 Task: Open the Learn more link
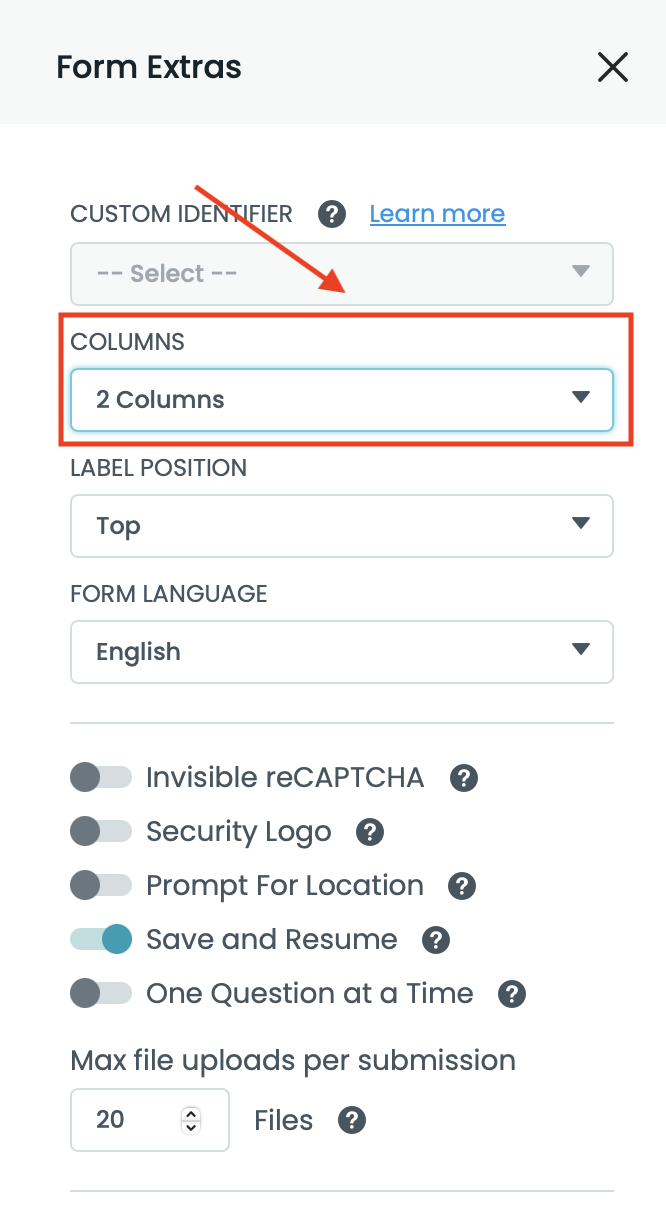[x=437, y=214]
